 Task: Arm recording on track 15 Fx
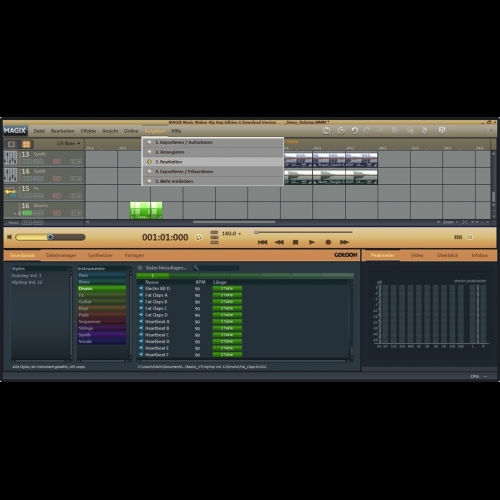(57, 196)
